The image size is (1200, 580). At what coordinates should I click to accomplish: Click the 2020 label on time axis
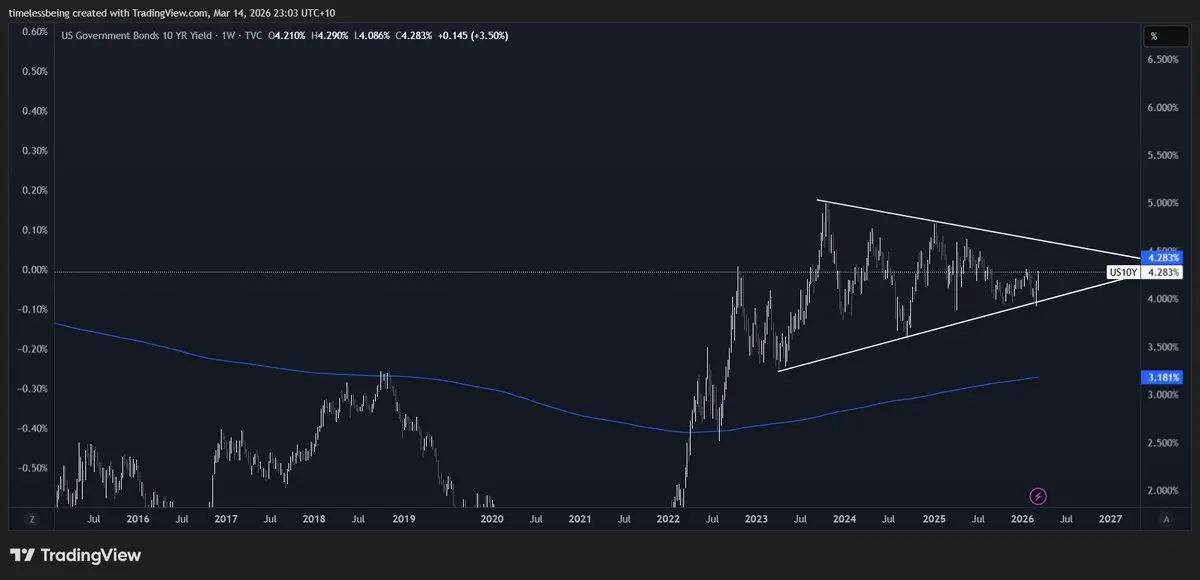[x=491, y=519]
